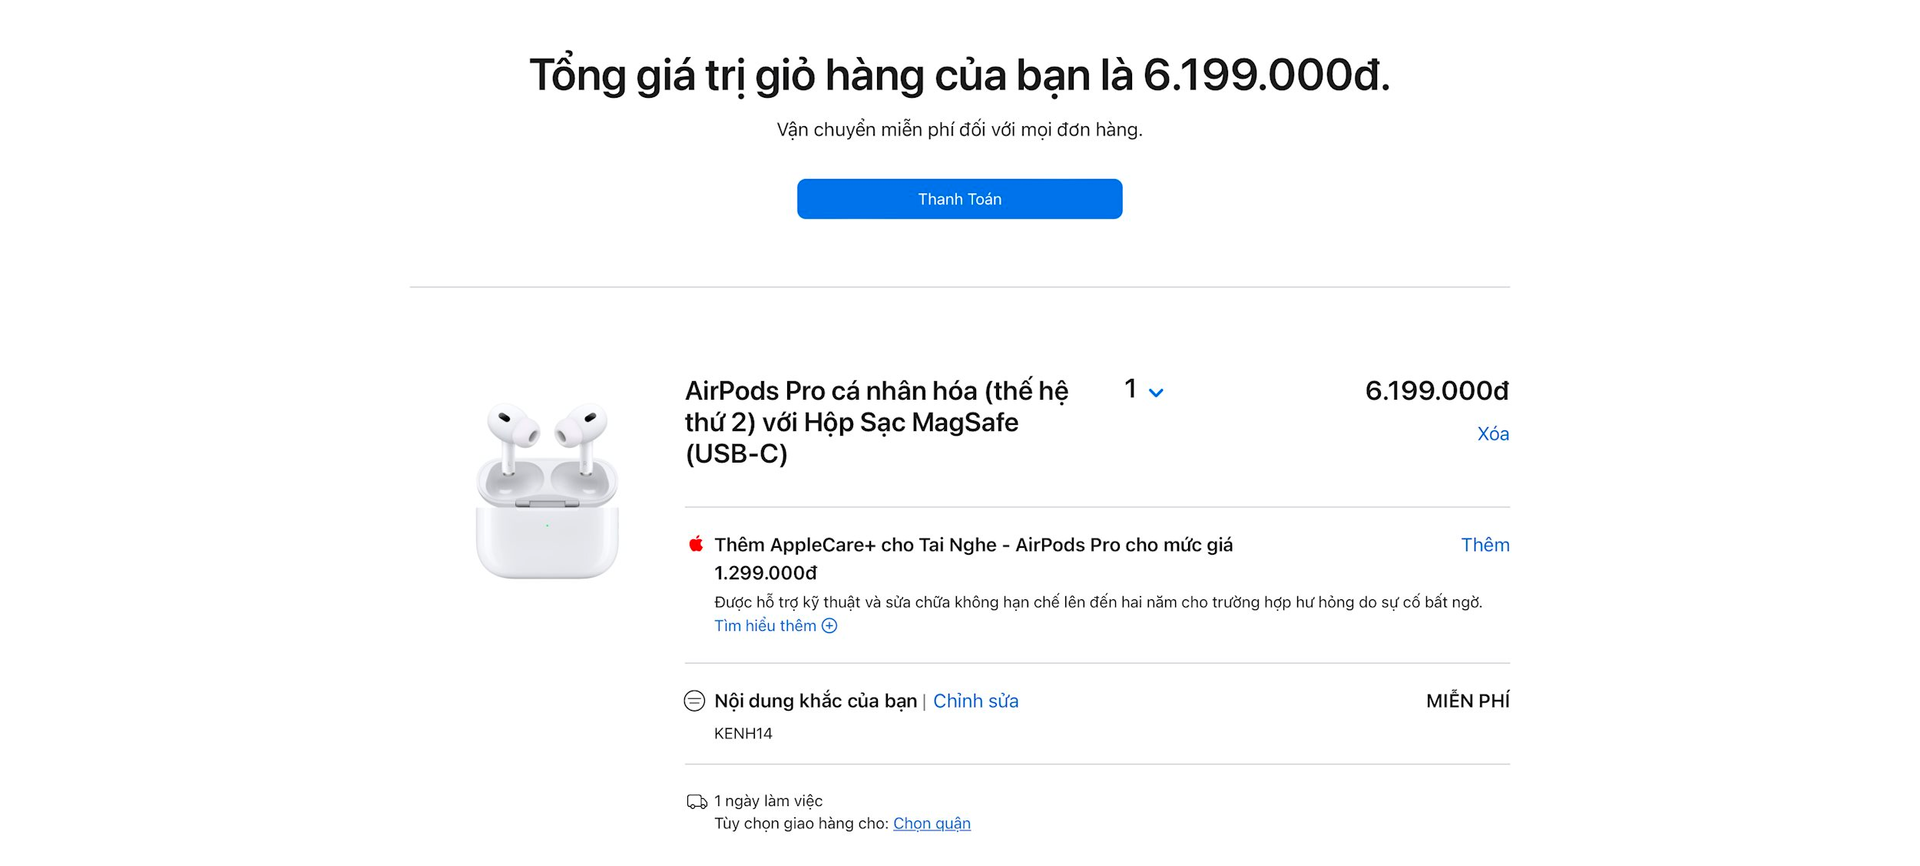Click the engraving icon near Nội dung khắc
This screenshot has width=1920, height=866.
tap(694, 701)
